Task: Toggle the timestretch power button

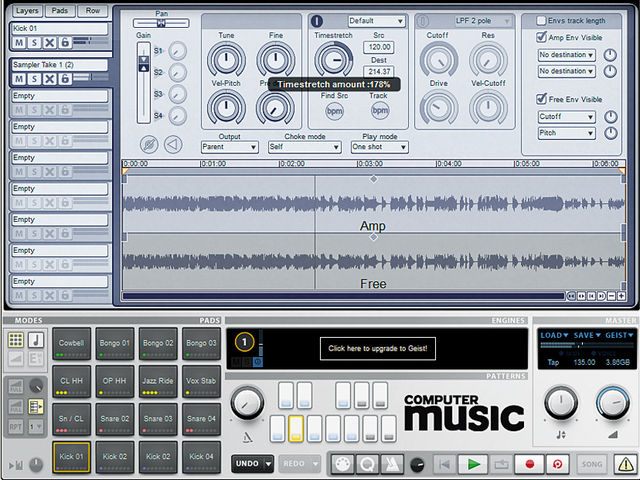Action: [317, 21]
